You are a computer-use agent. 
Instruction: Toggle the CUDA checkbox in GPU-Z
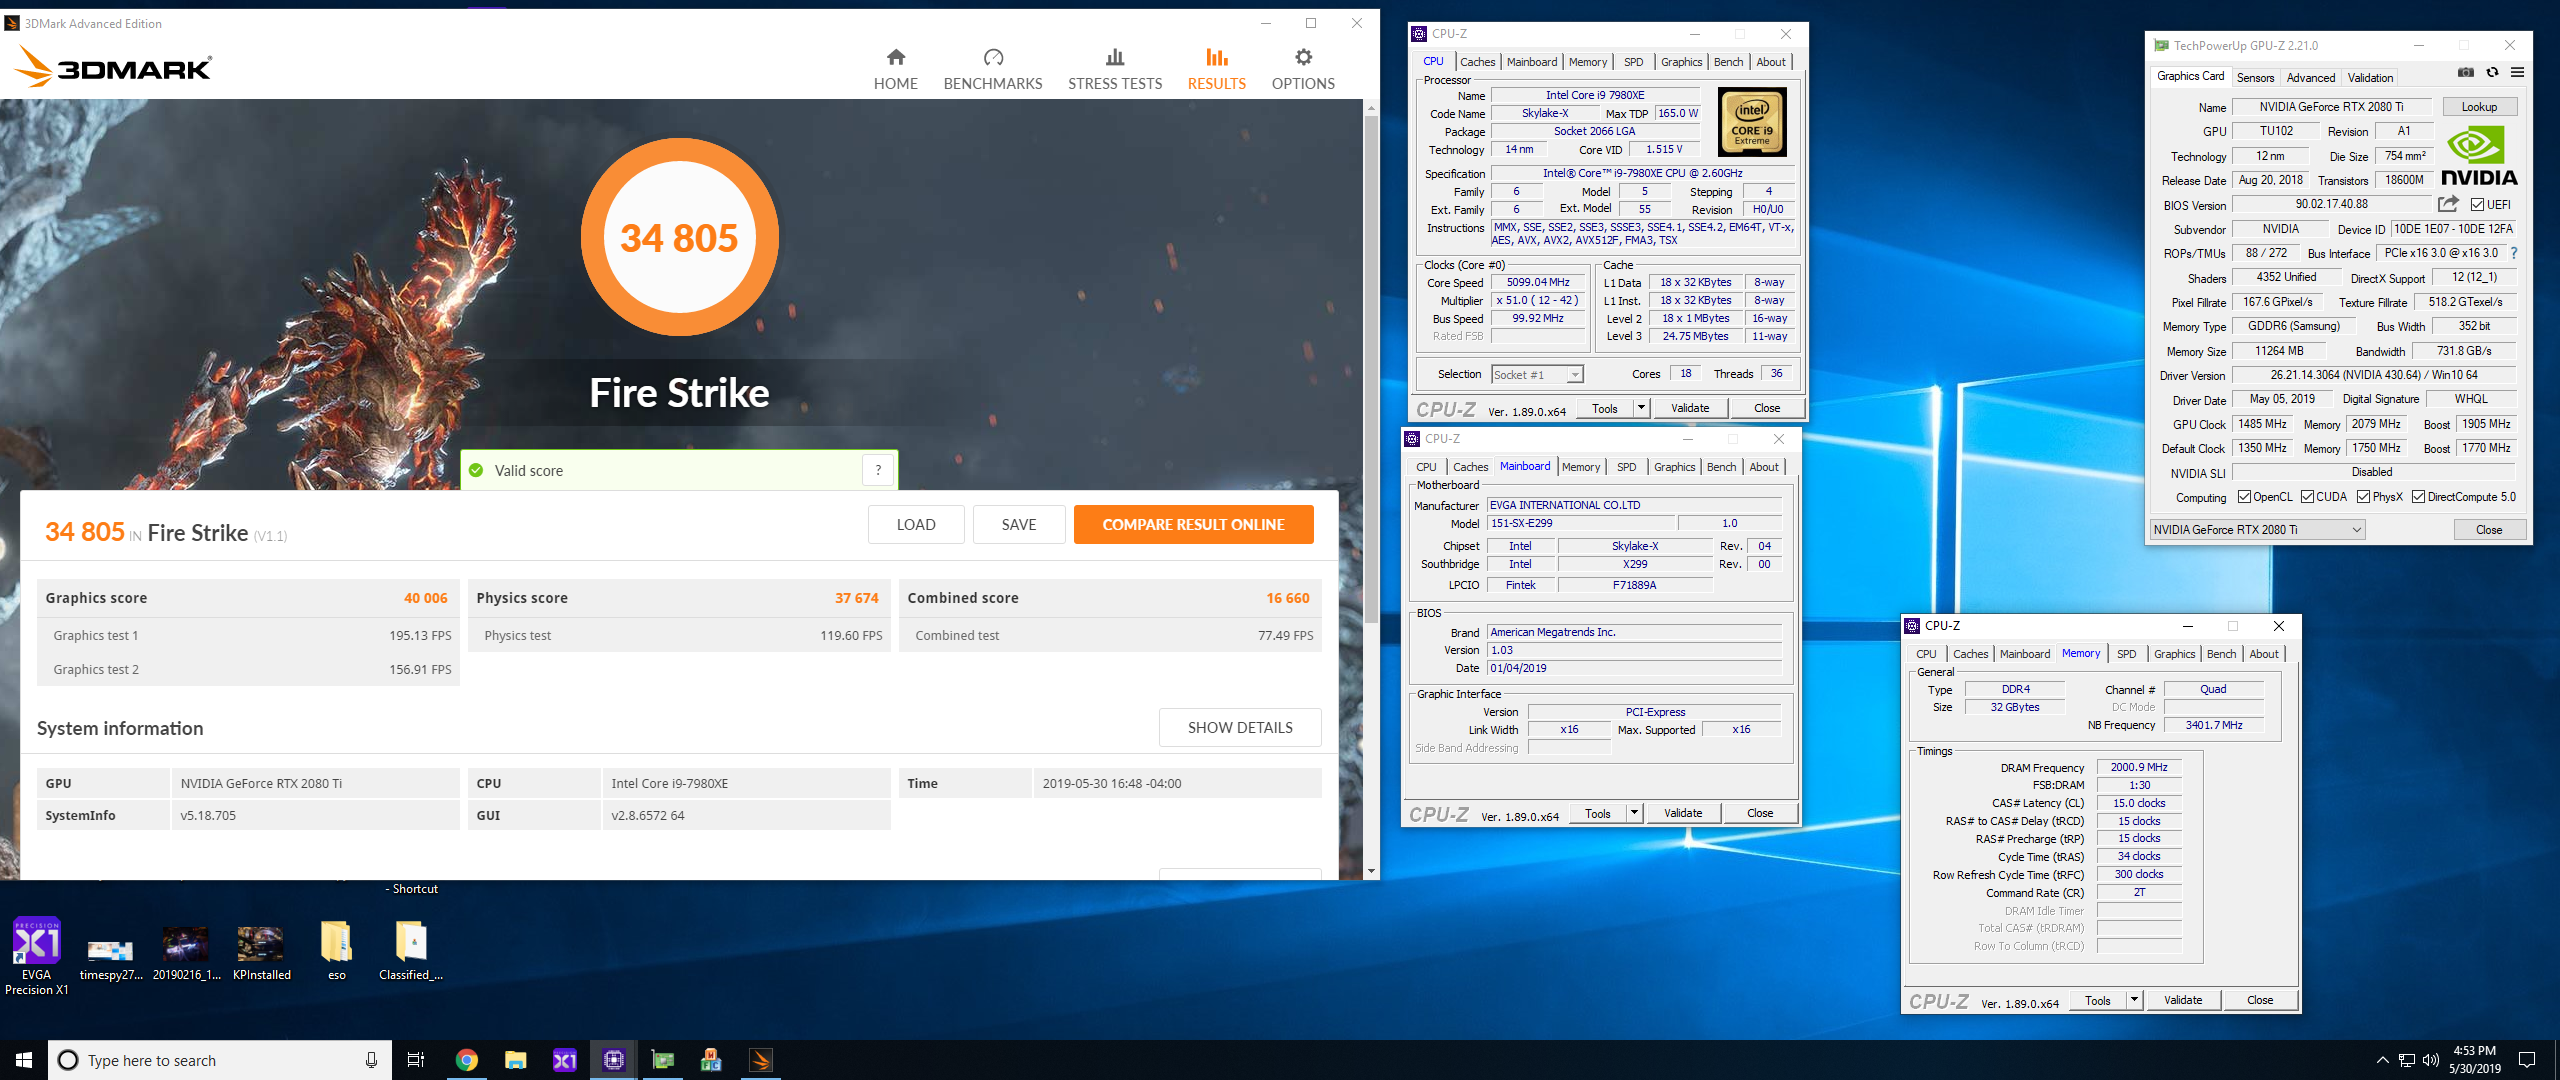click(x=2308, y=497)
